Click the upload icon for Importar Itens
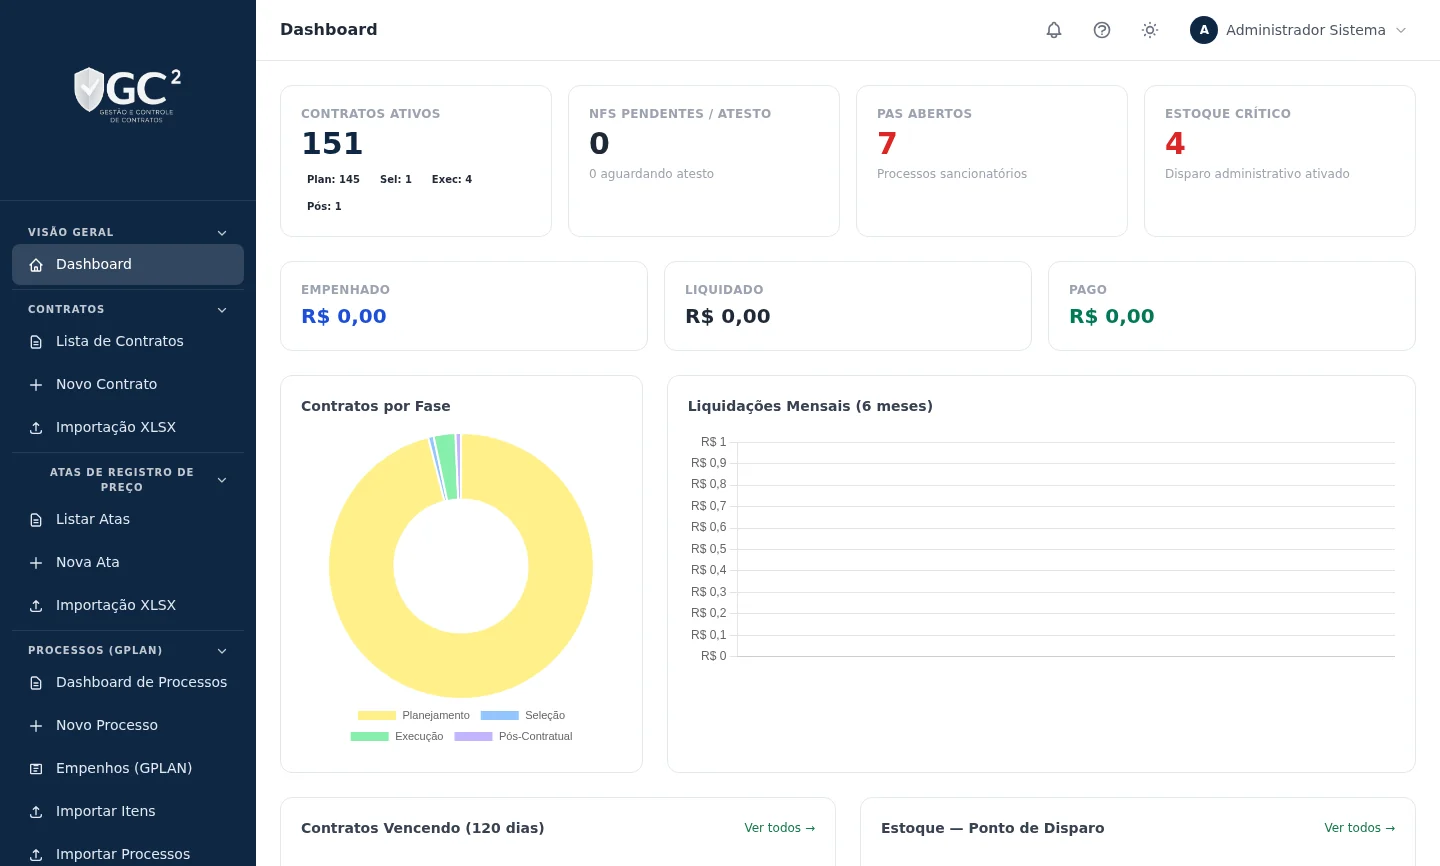 36,812
